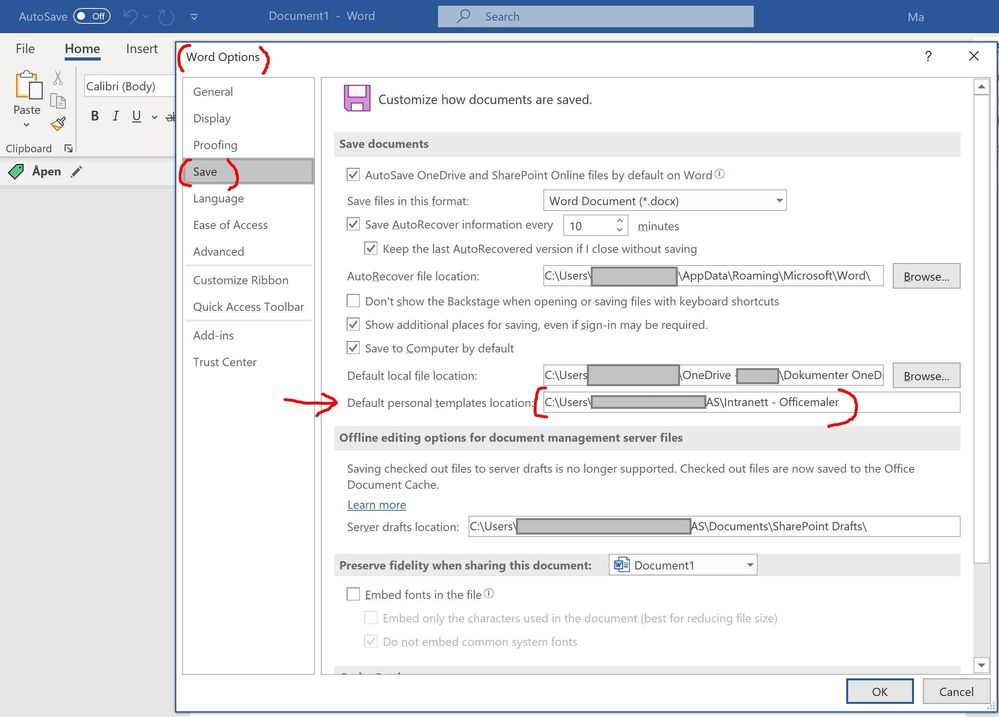Image resolution: width=999 pixels, height=717 pixels.
Task: Toggle Bold formatting
Action: click(x=95, y=116)
